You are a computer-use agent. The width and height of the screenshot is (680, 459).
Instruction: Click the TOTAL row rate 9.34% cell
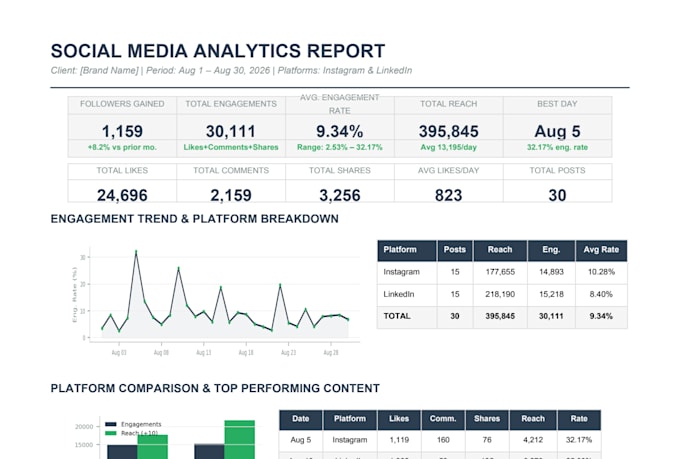[601, 316]
